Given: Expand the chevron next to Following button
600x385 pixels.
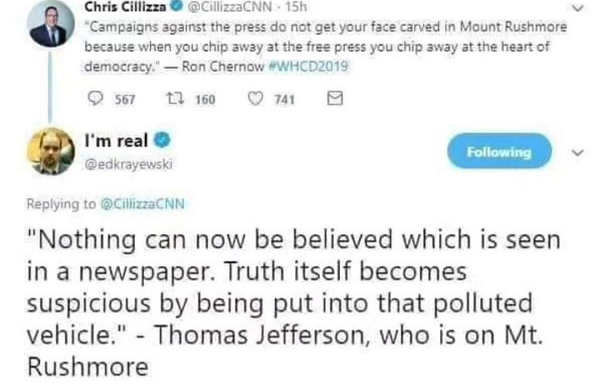Looking at the screenshot, I should 577,153.
